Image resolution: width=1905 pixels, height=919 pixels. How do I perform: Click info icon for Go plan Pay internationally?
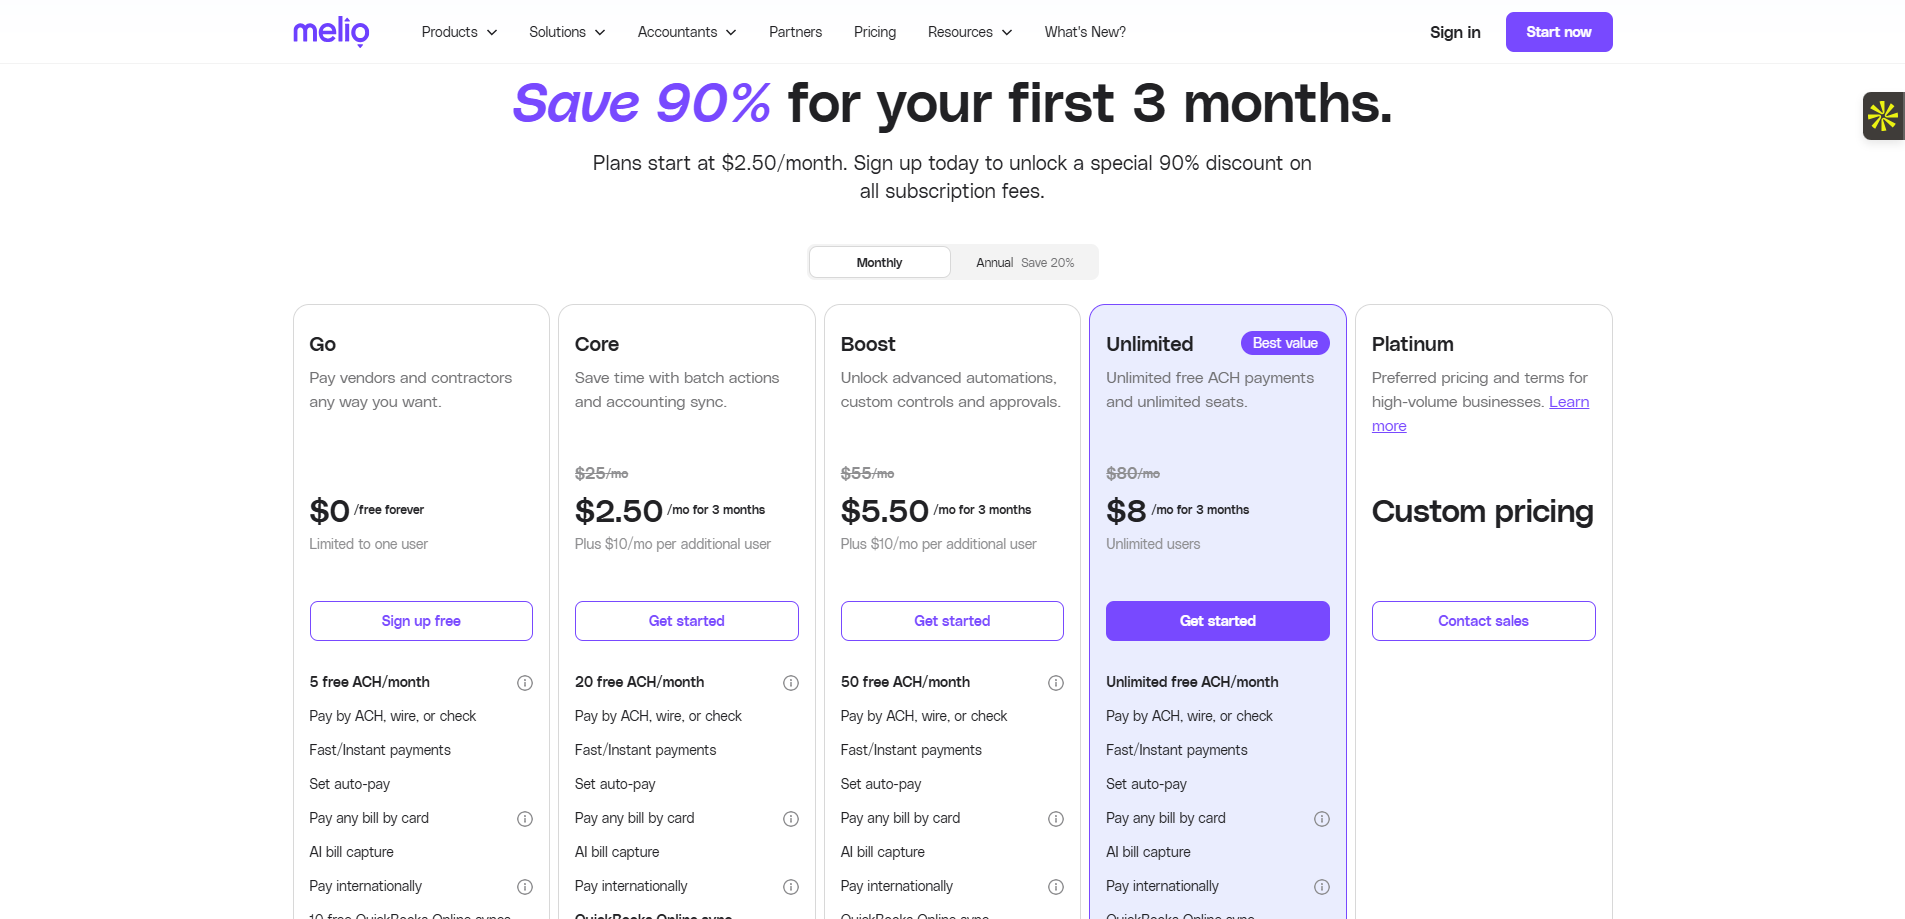[x=525, y=887]
